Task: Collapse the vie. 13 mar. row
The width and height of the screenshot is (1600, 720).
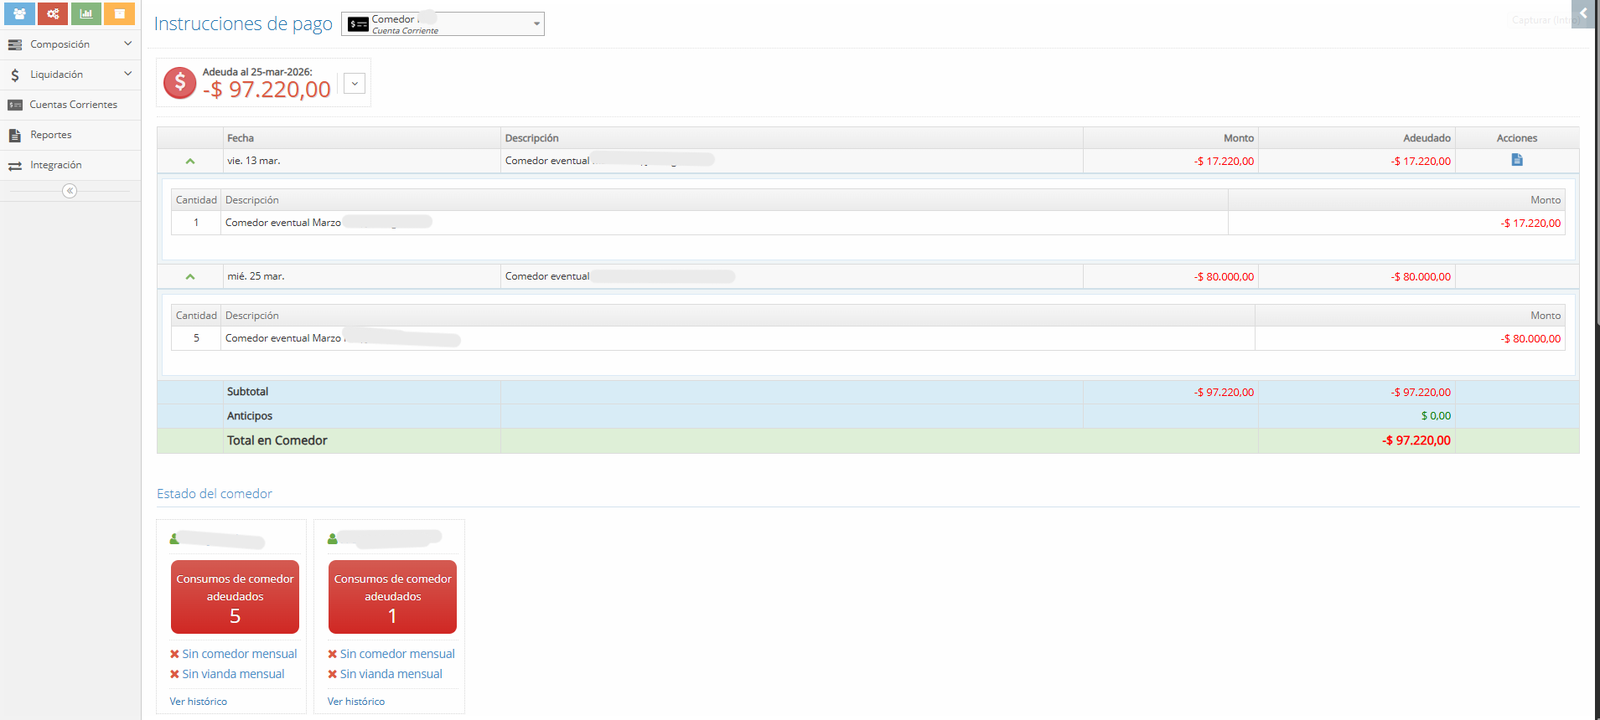Action: tap(190, 161)
